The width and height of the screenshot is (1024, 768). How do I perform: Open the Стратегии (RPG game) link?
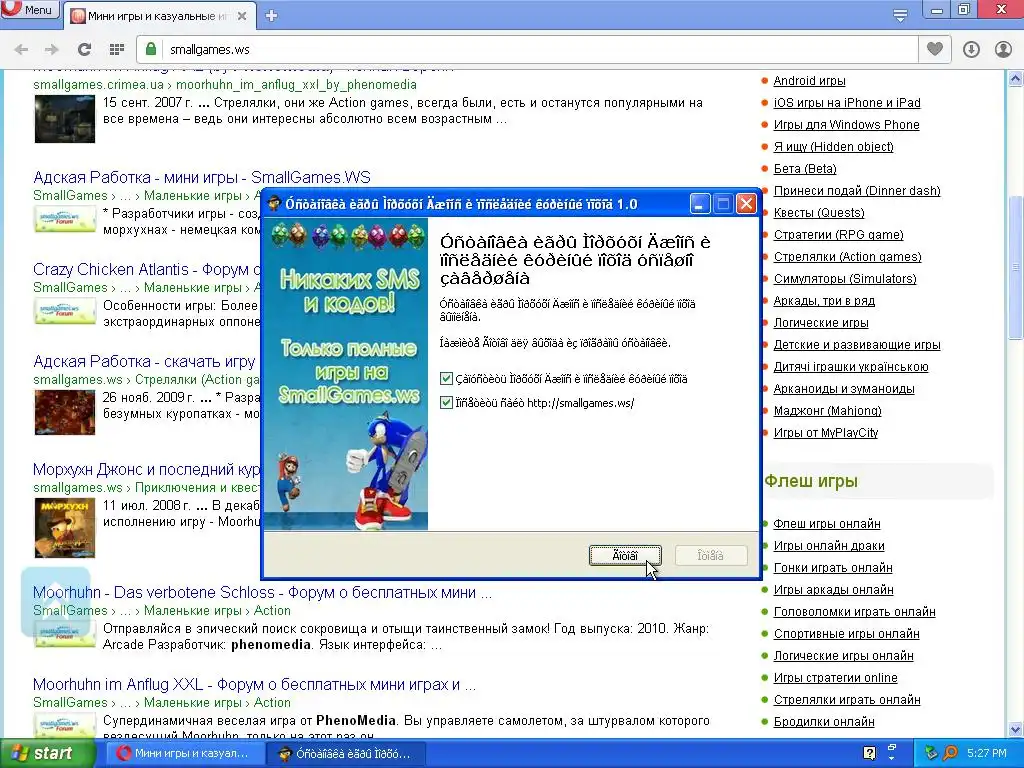point(839,235)
